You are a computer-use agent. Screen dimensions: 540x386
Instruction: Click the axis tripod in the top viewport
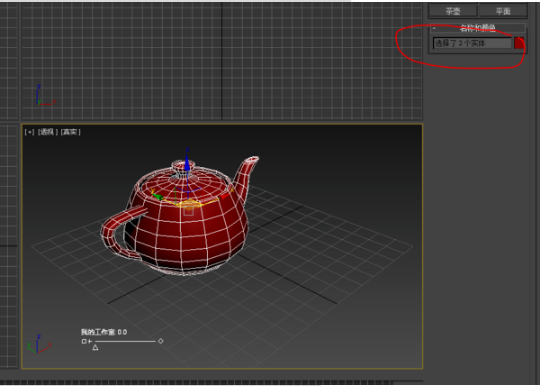pos(45,95)
